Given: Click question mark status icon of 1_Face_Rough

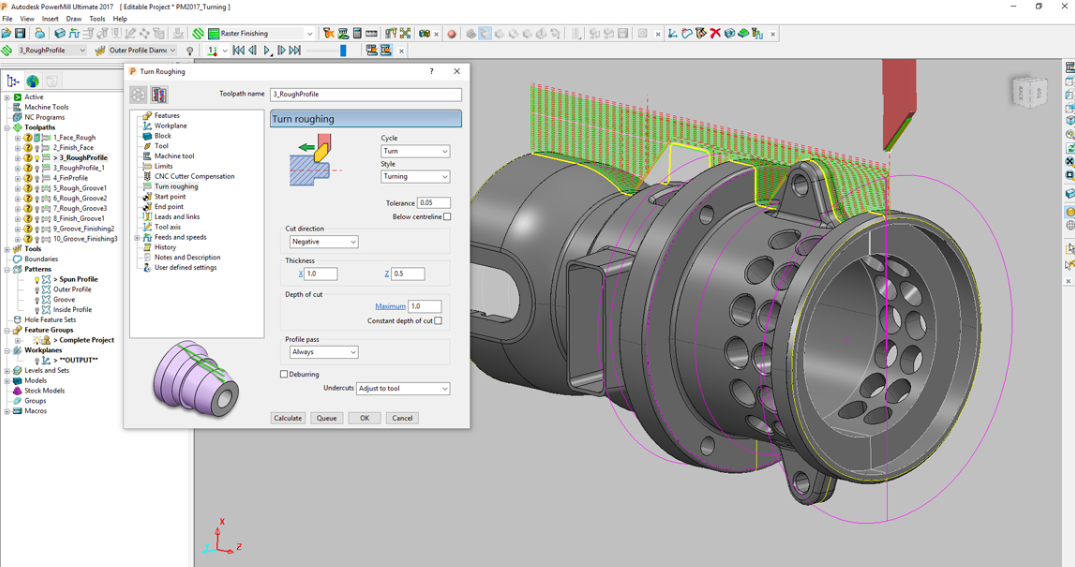Looking at the screenshot, I should [28, 138].
